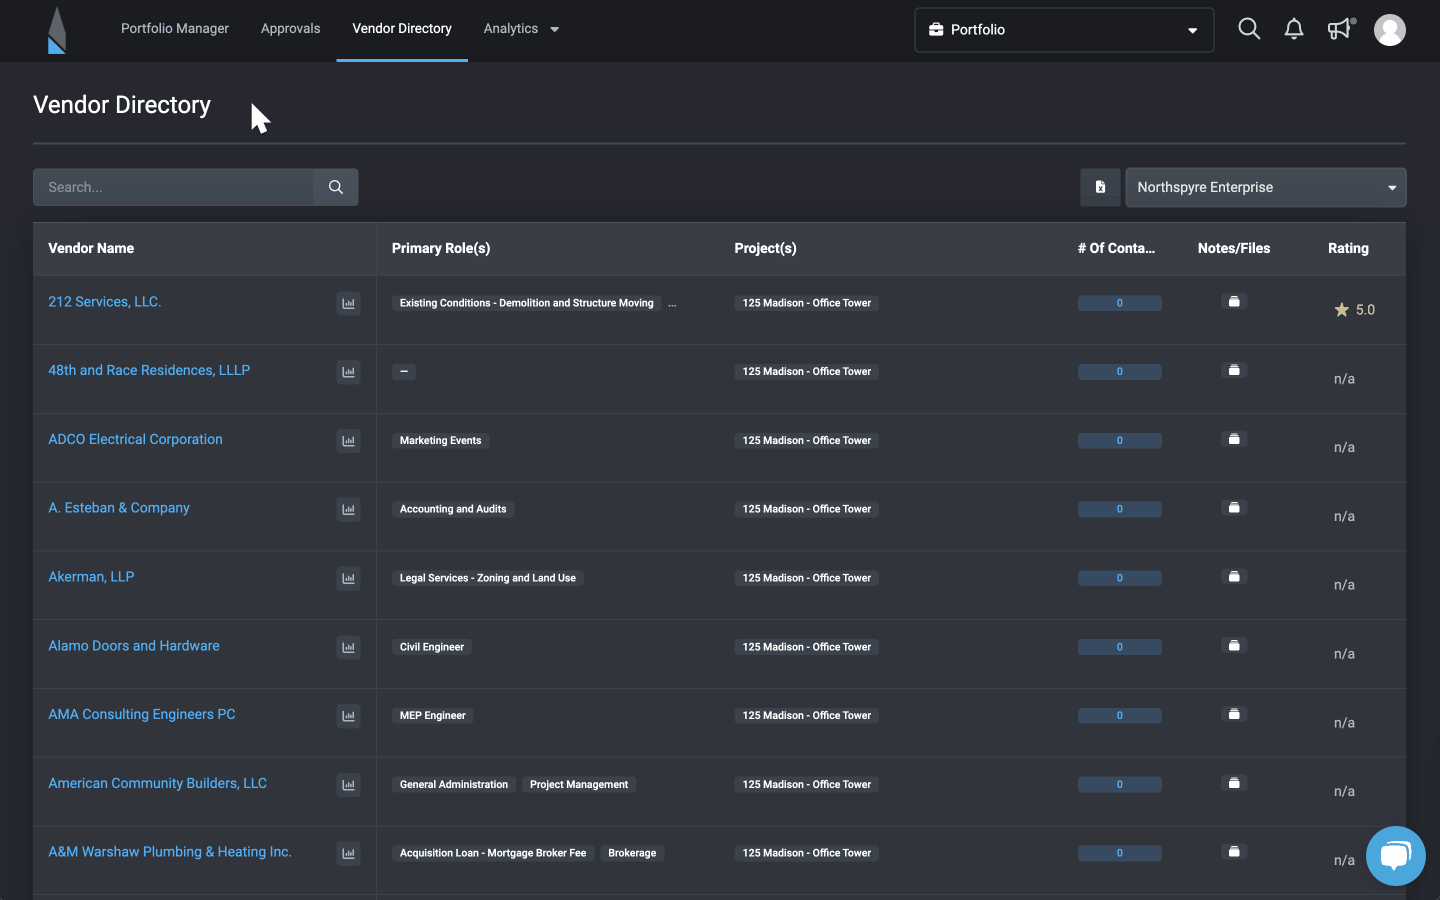Open the chat support bubble
The width and height of the screenshot is (1440, 900).
click(1395, 856)
